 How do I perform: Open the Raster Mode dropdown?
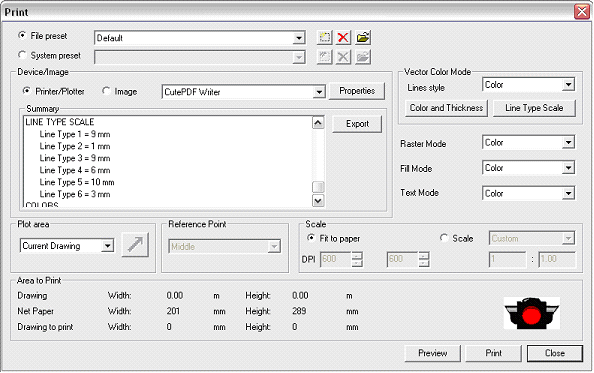(x=568, y=143)
